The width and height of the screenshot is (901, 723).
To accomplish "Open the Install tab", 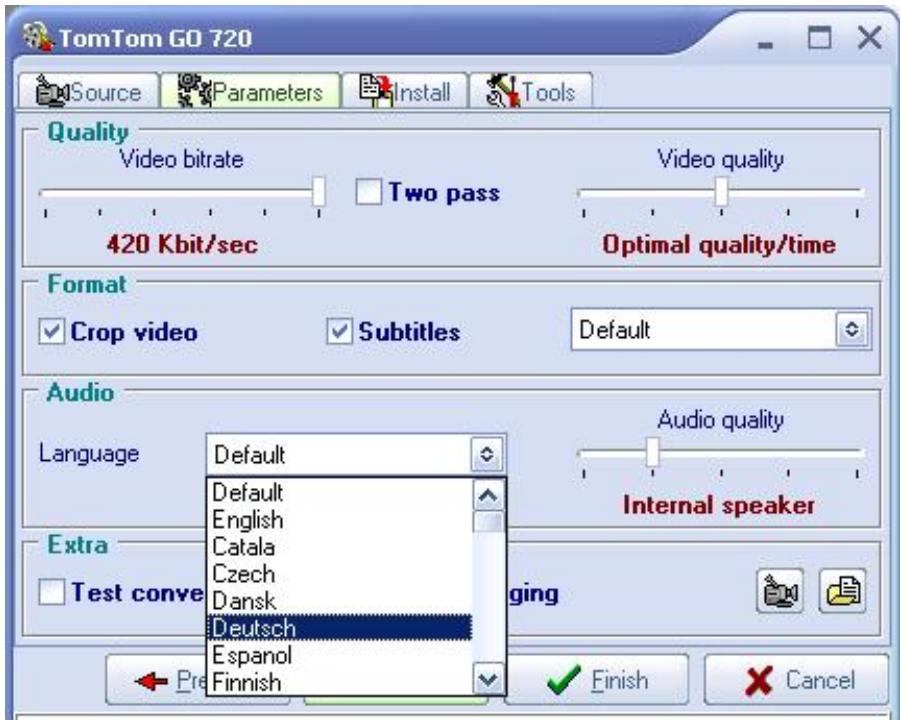I will [405, 91].
